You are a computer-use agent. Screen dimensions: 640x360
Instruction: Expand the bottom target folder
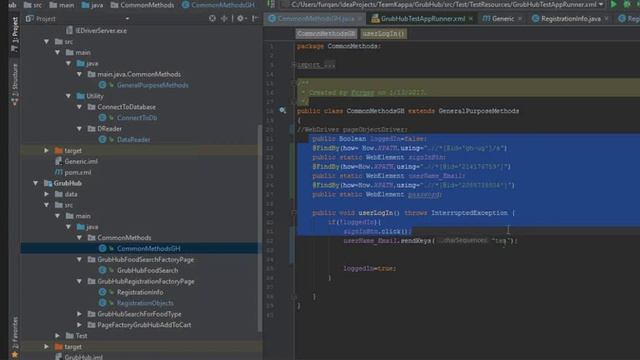click(47, 347)
